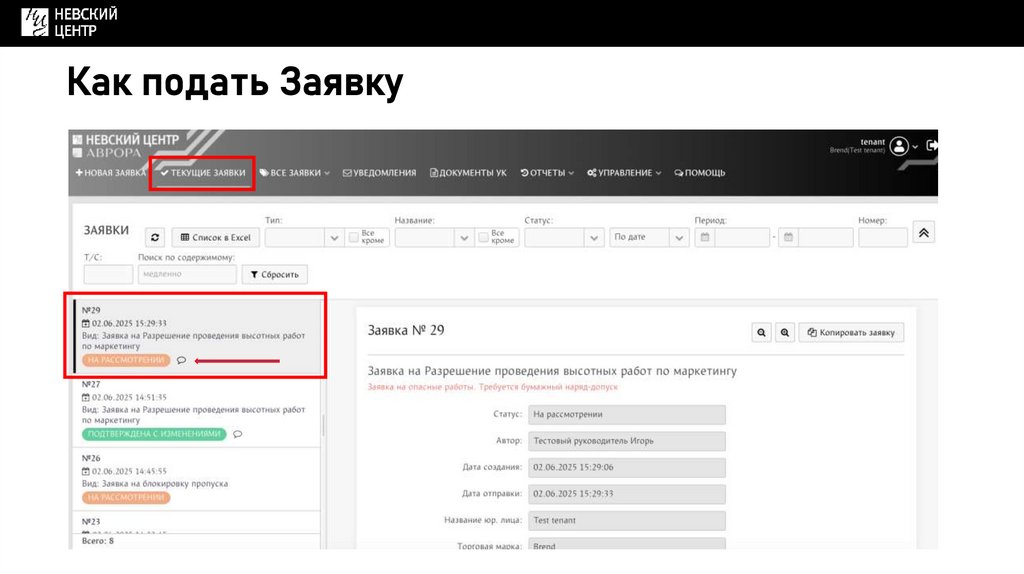The height and width of the screenshot is (574, 1024).
Task: Click calendar icon on request №26 date
Action: [x=86, y=471]
